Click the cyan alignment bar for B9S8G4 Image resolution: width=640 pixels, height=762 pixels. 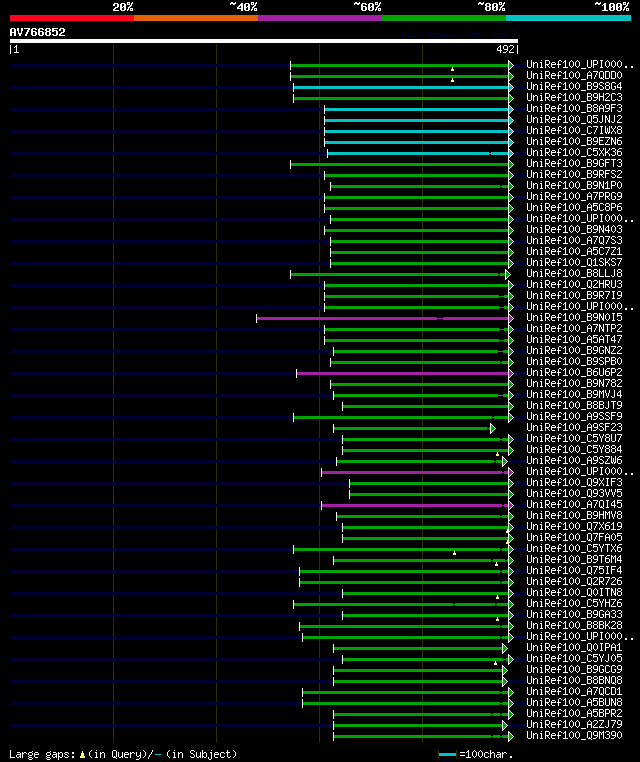pyautogui.click(x=401, y=87)
